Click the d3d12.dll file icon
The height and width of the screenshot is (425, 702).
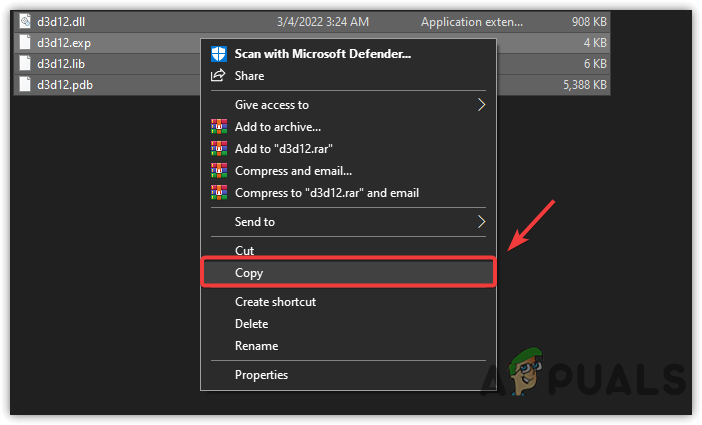point(25,21)
